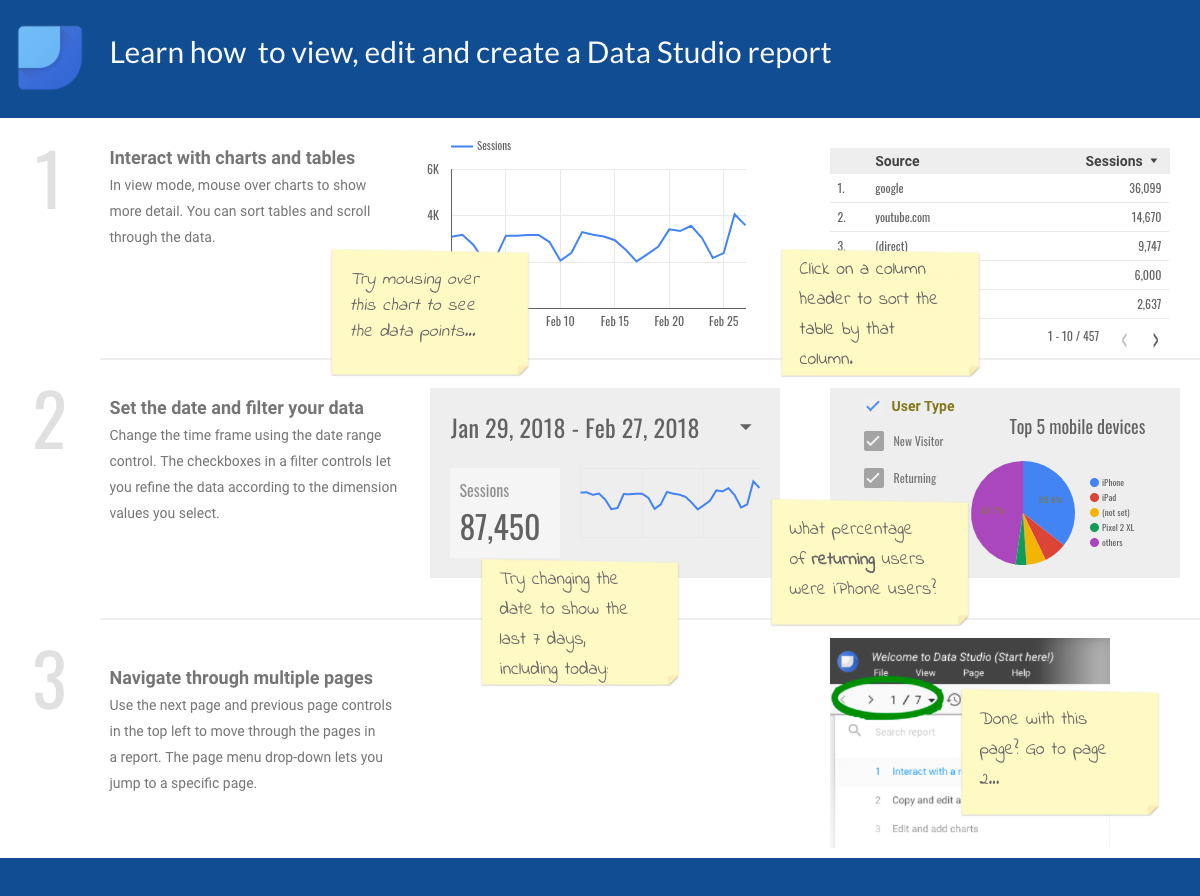Uncheck the New Visitor checkbox
The image size is (1200, 896).
(873, 441)
